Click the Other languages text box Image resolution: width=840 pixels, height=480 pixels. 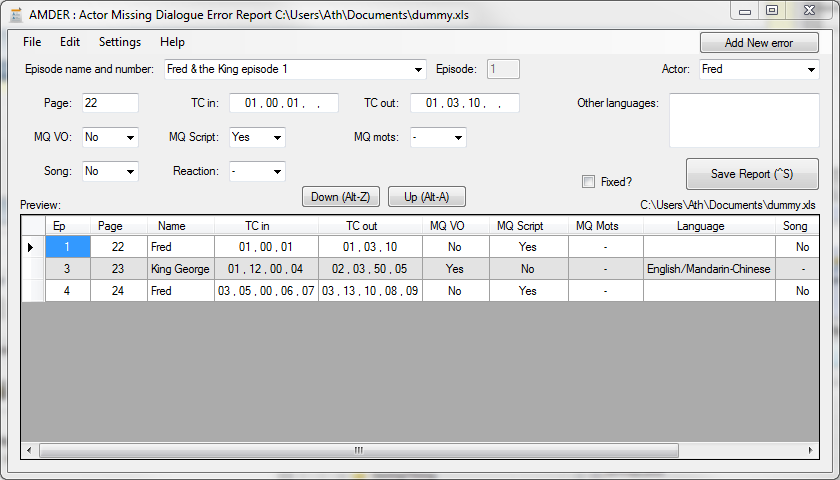pos(744,121)
